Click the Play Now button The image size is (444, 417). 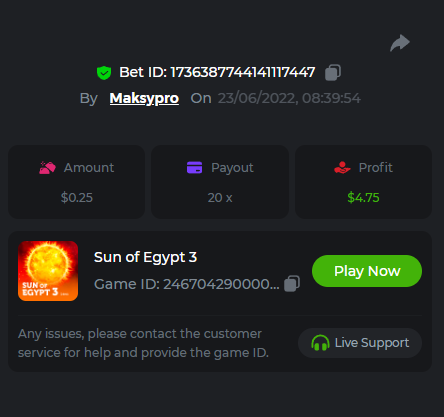[x=367, y=271]
